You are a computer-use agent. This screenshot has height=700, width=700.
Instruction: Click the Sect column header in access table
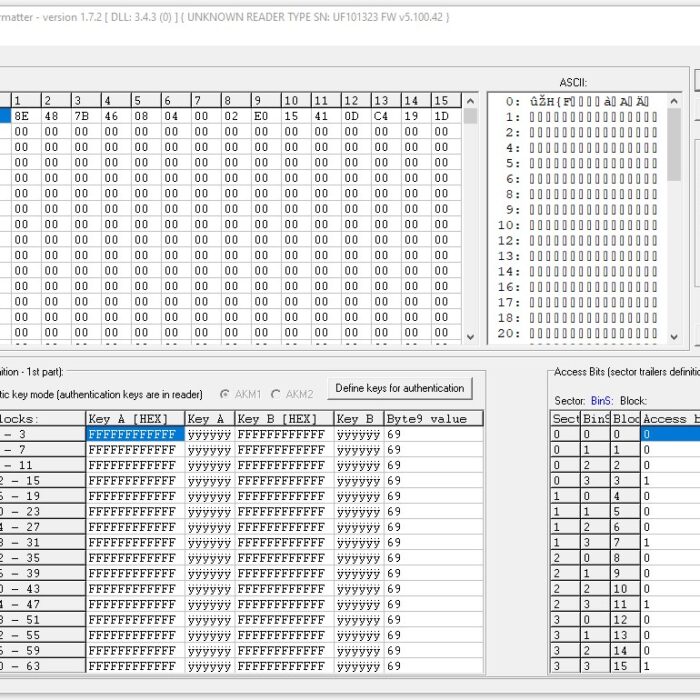[565, 419]
